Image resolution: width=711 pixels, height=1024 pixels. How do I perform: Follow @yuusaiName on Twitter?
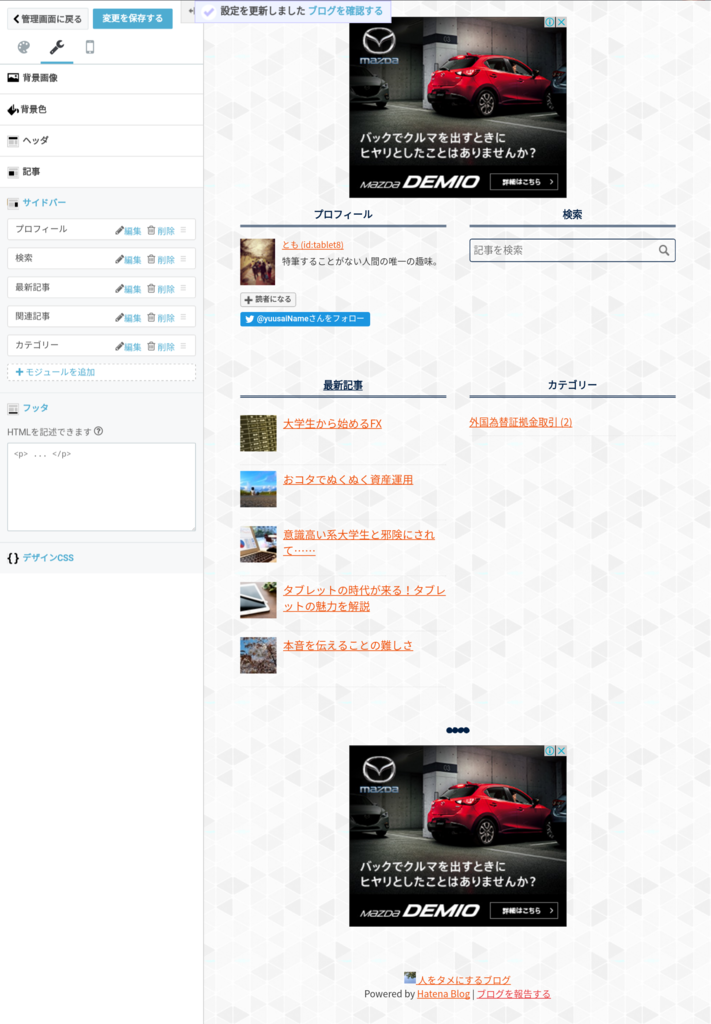(x=305, y=319)
